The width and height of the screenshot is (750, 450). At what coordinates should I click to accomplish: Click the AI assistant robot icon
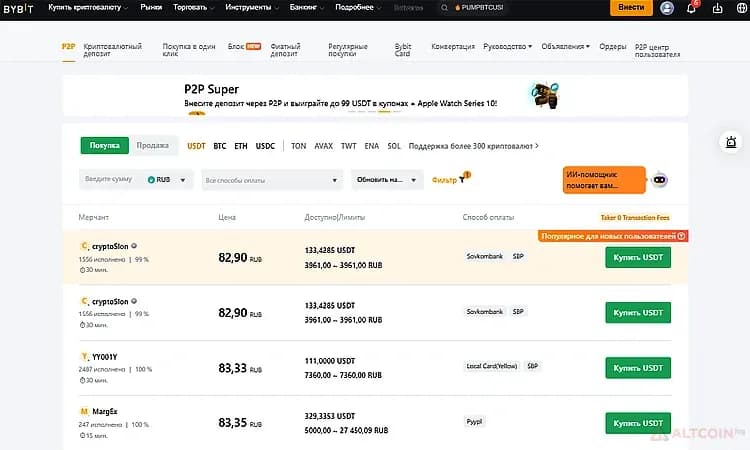[x=660, y=180]
